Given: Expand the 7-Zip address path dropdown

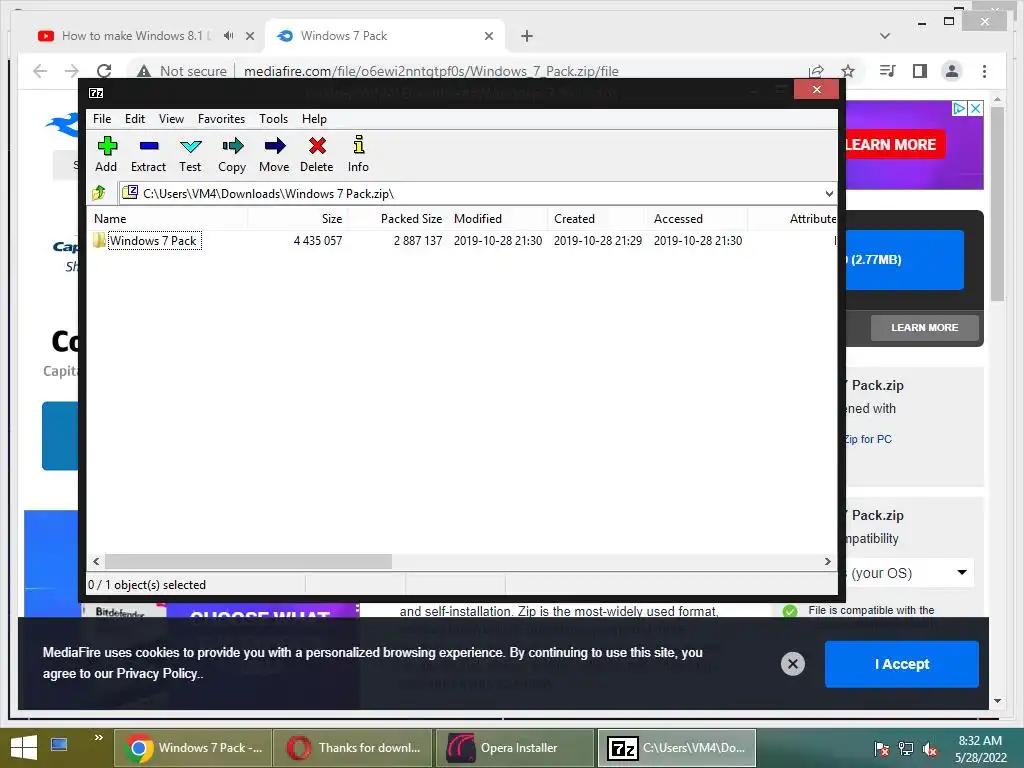Looking at the screenshot, I should [x=829, y=193].
